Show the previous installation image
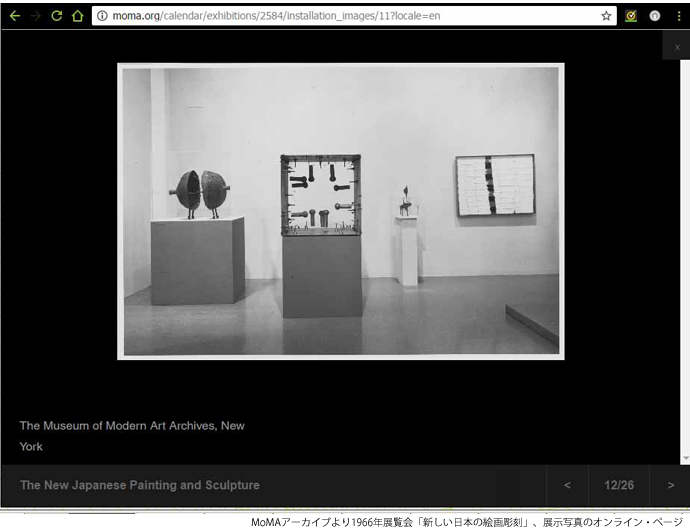This screenshot has height=531, width=690. (567, 485)
